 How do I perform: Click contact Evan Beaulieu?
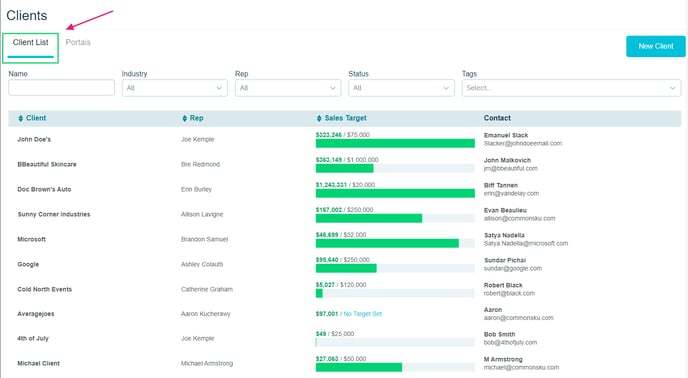point(505,210)
